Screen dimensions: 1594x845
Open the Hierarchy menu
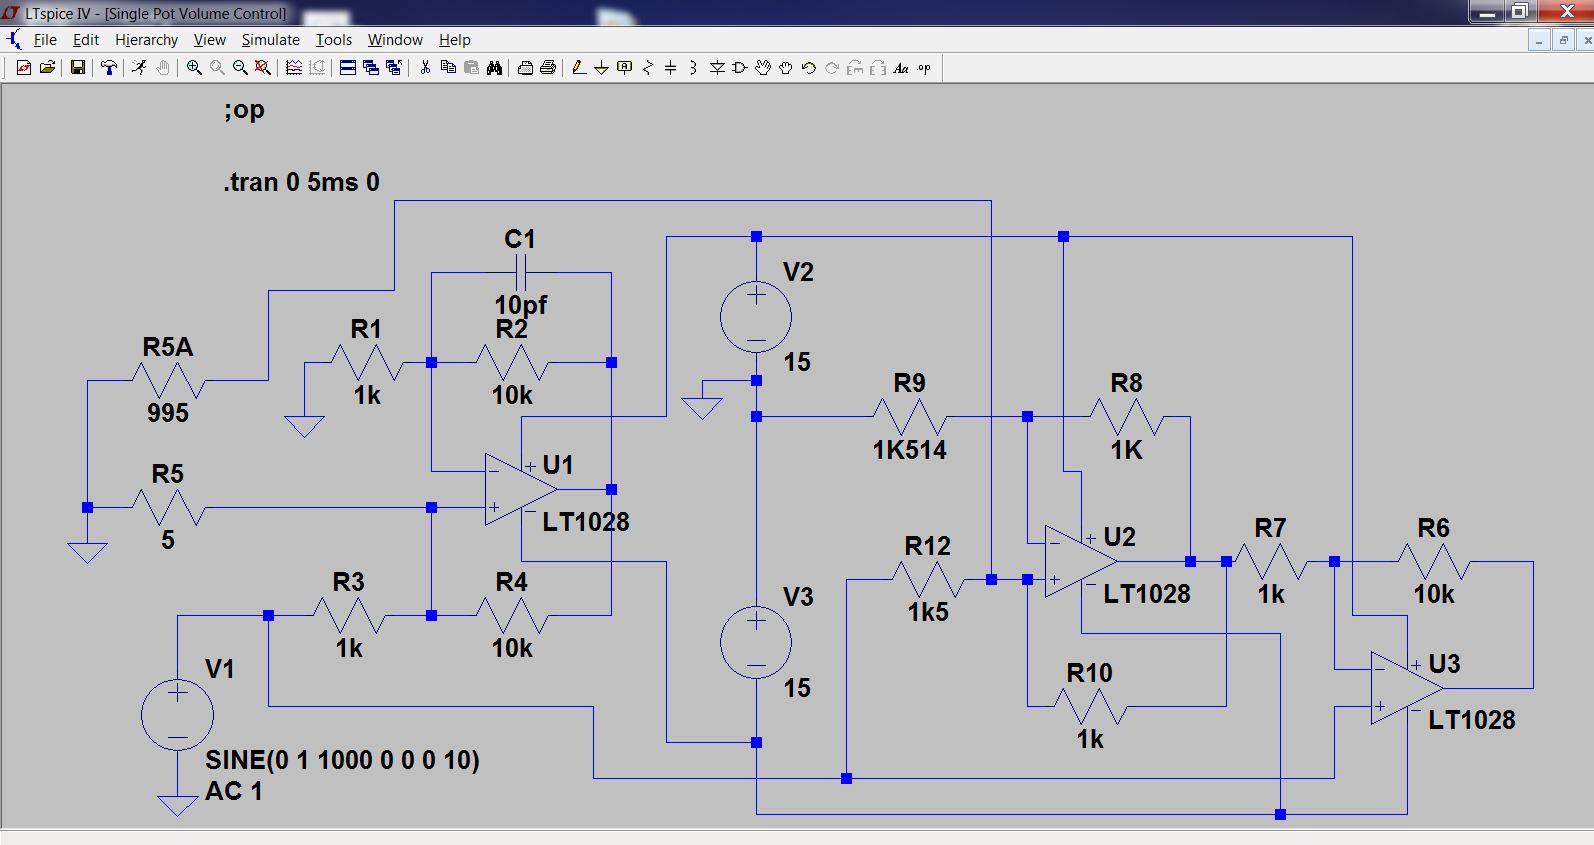point(146,40)
